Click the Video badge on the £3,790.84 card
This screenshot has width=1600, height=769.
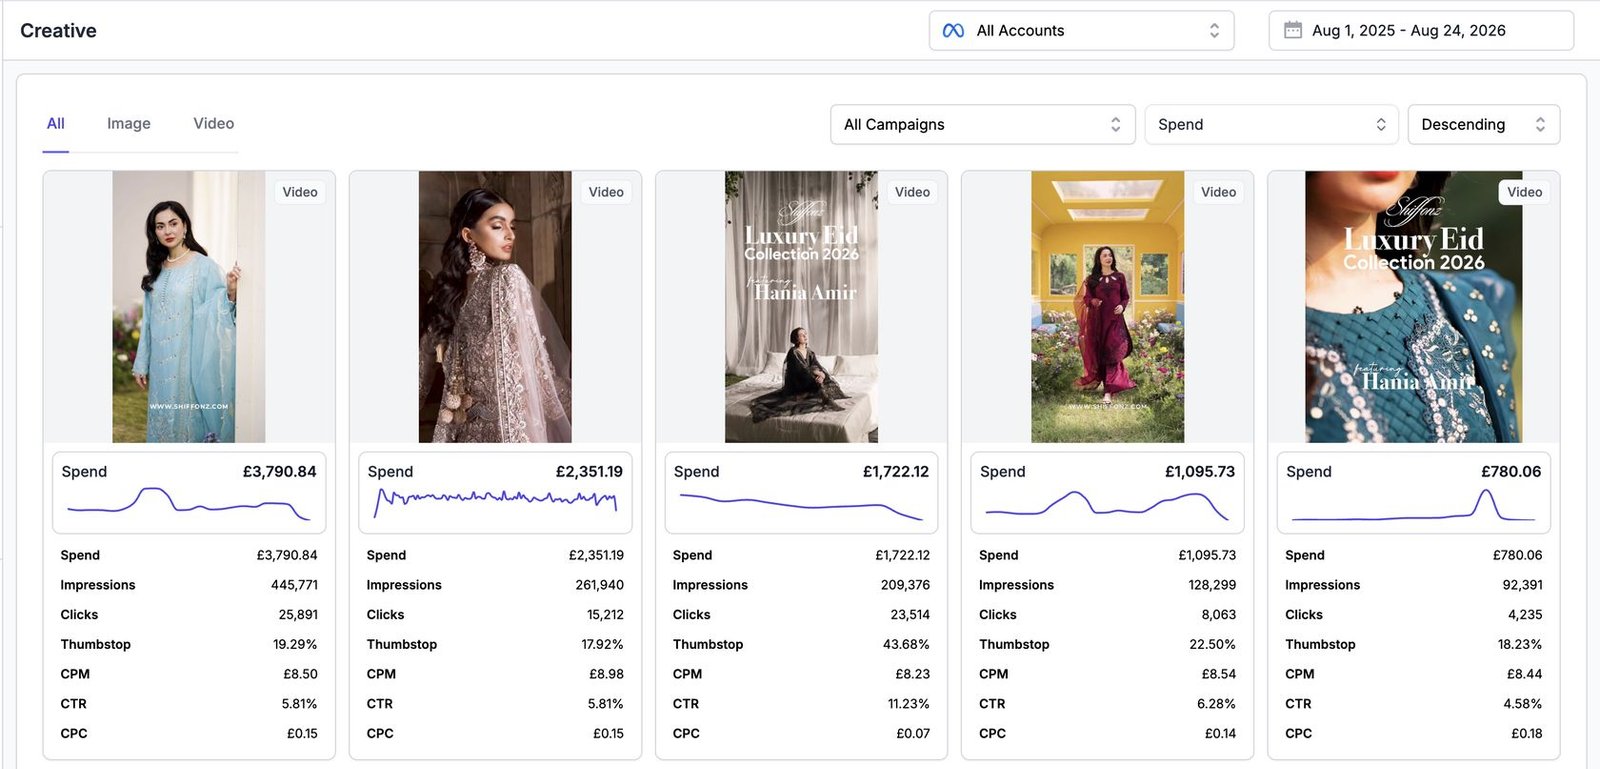(x=300, y=192)
